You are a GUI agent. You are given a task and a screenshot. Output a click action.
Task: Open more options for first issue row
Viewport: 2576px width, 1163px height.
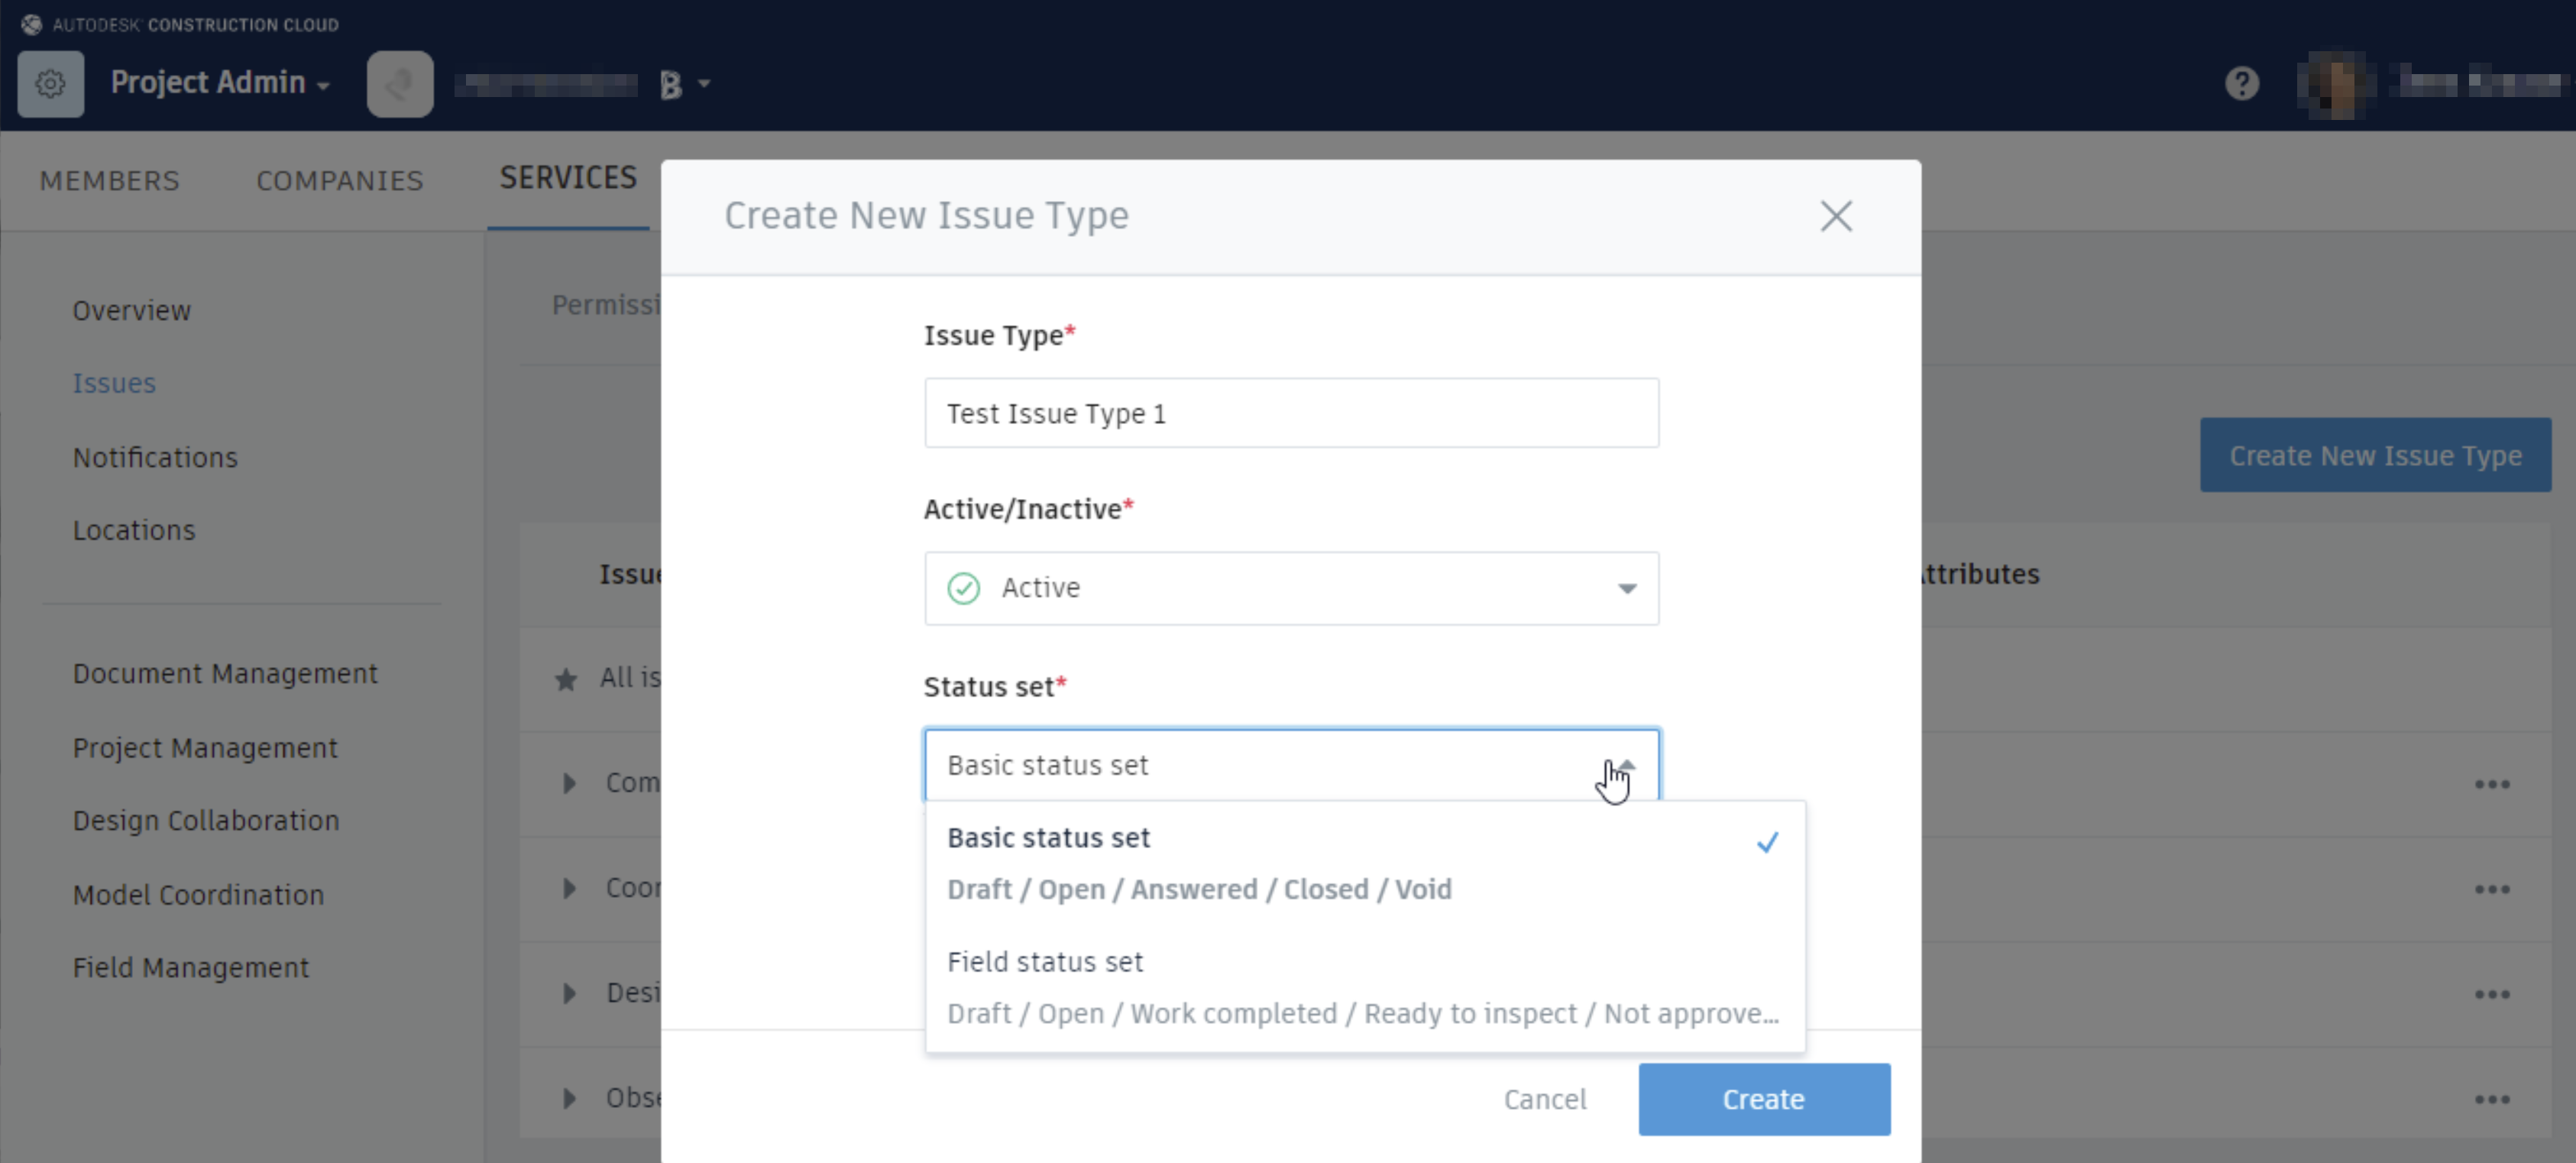(x=2491, y=784)
